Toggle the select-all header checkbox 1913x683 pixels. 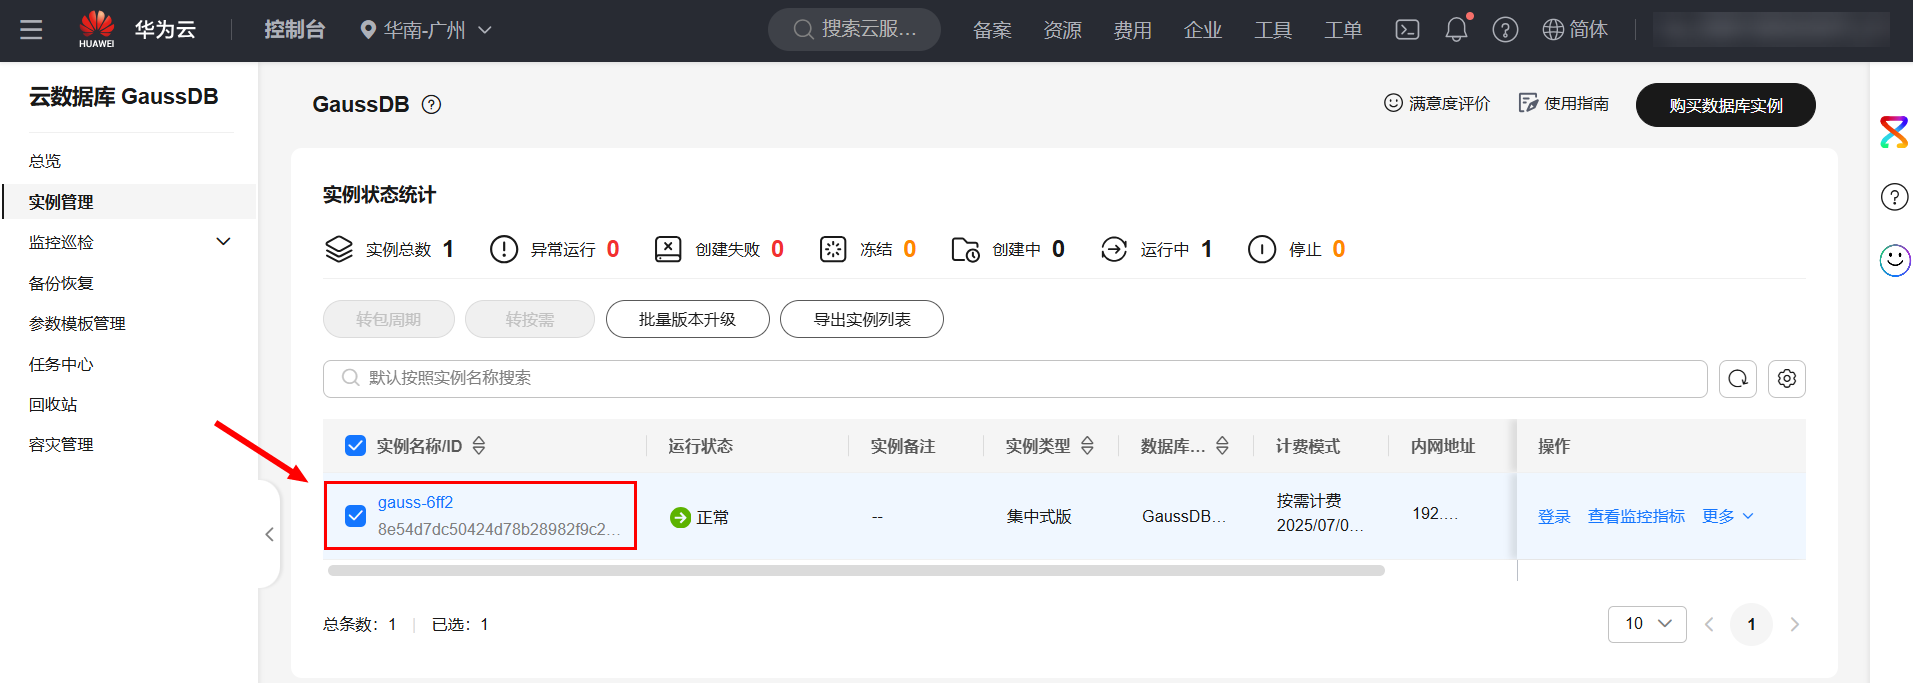point(355,446)
